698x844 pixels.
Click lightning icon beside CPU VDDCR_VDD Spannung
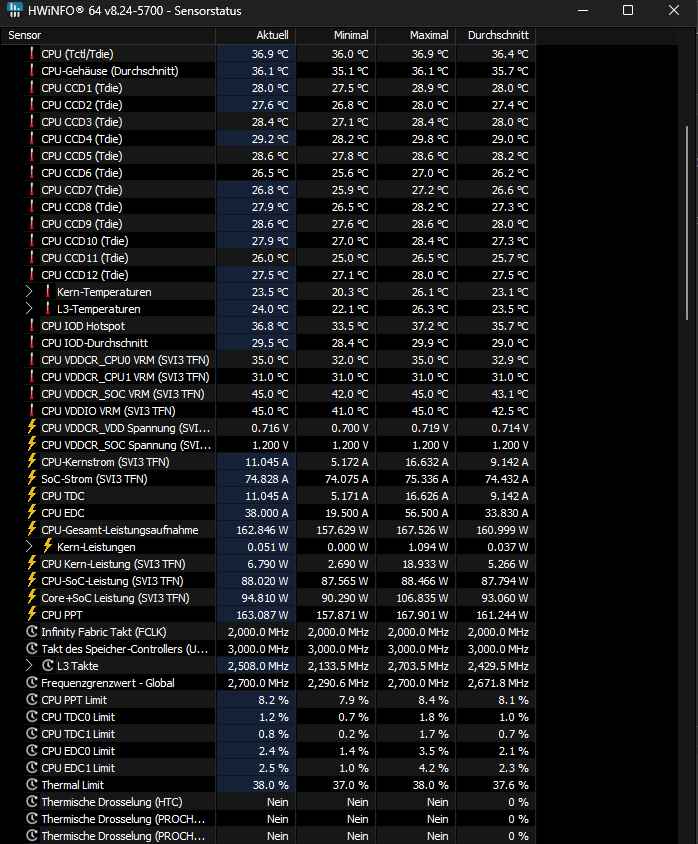coord(32,427)
